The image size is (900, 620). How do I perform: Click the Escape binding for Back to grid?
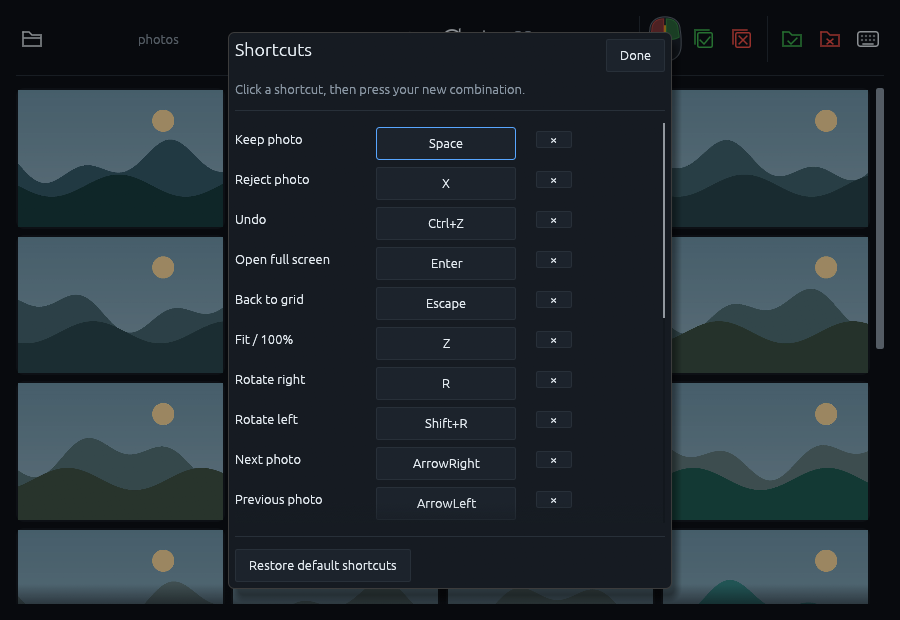[x=446, y=304]
